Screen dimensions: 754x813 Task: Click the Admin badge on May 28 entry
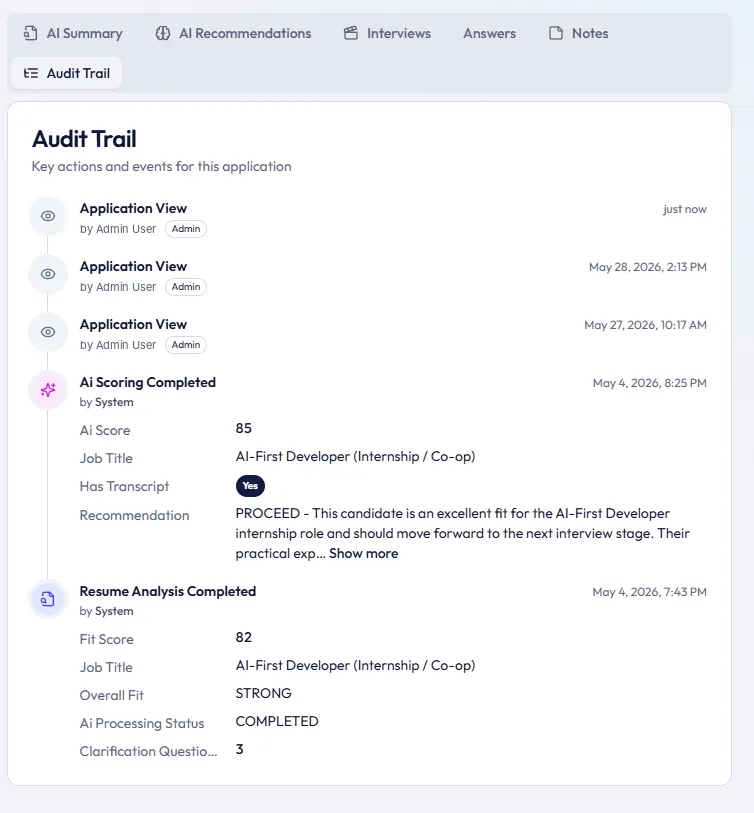186,287
